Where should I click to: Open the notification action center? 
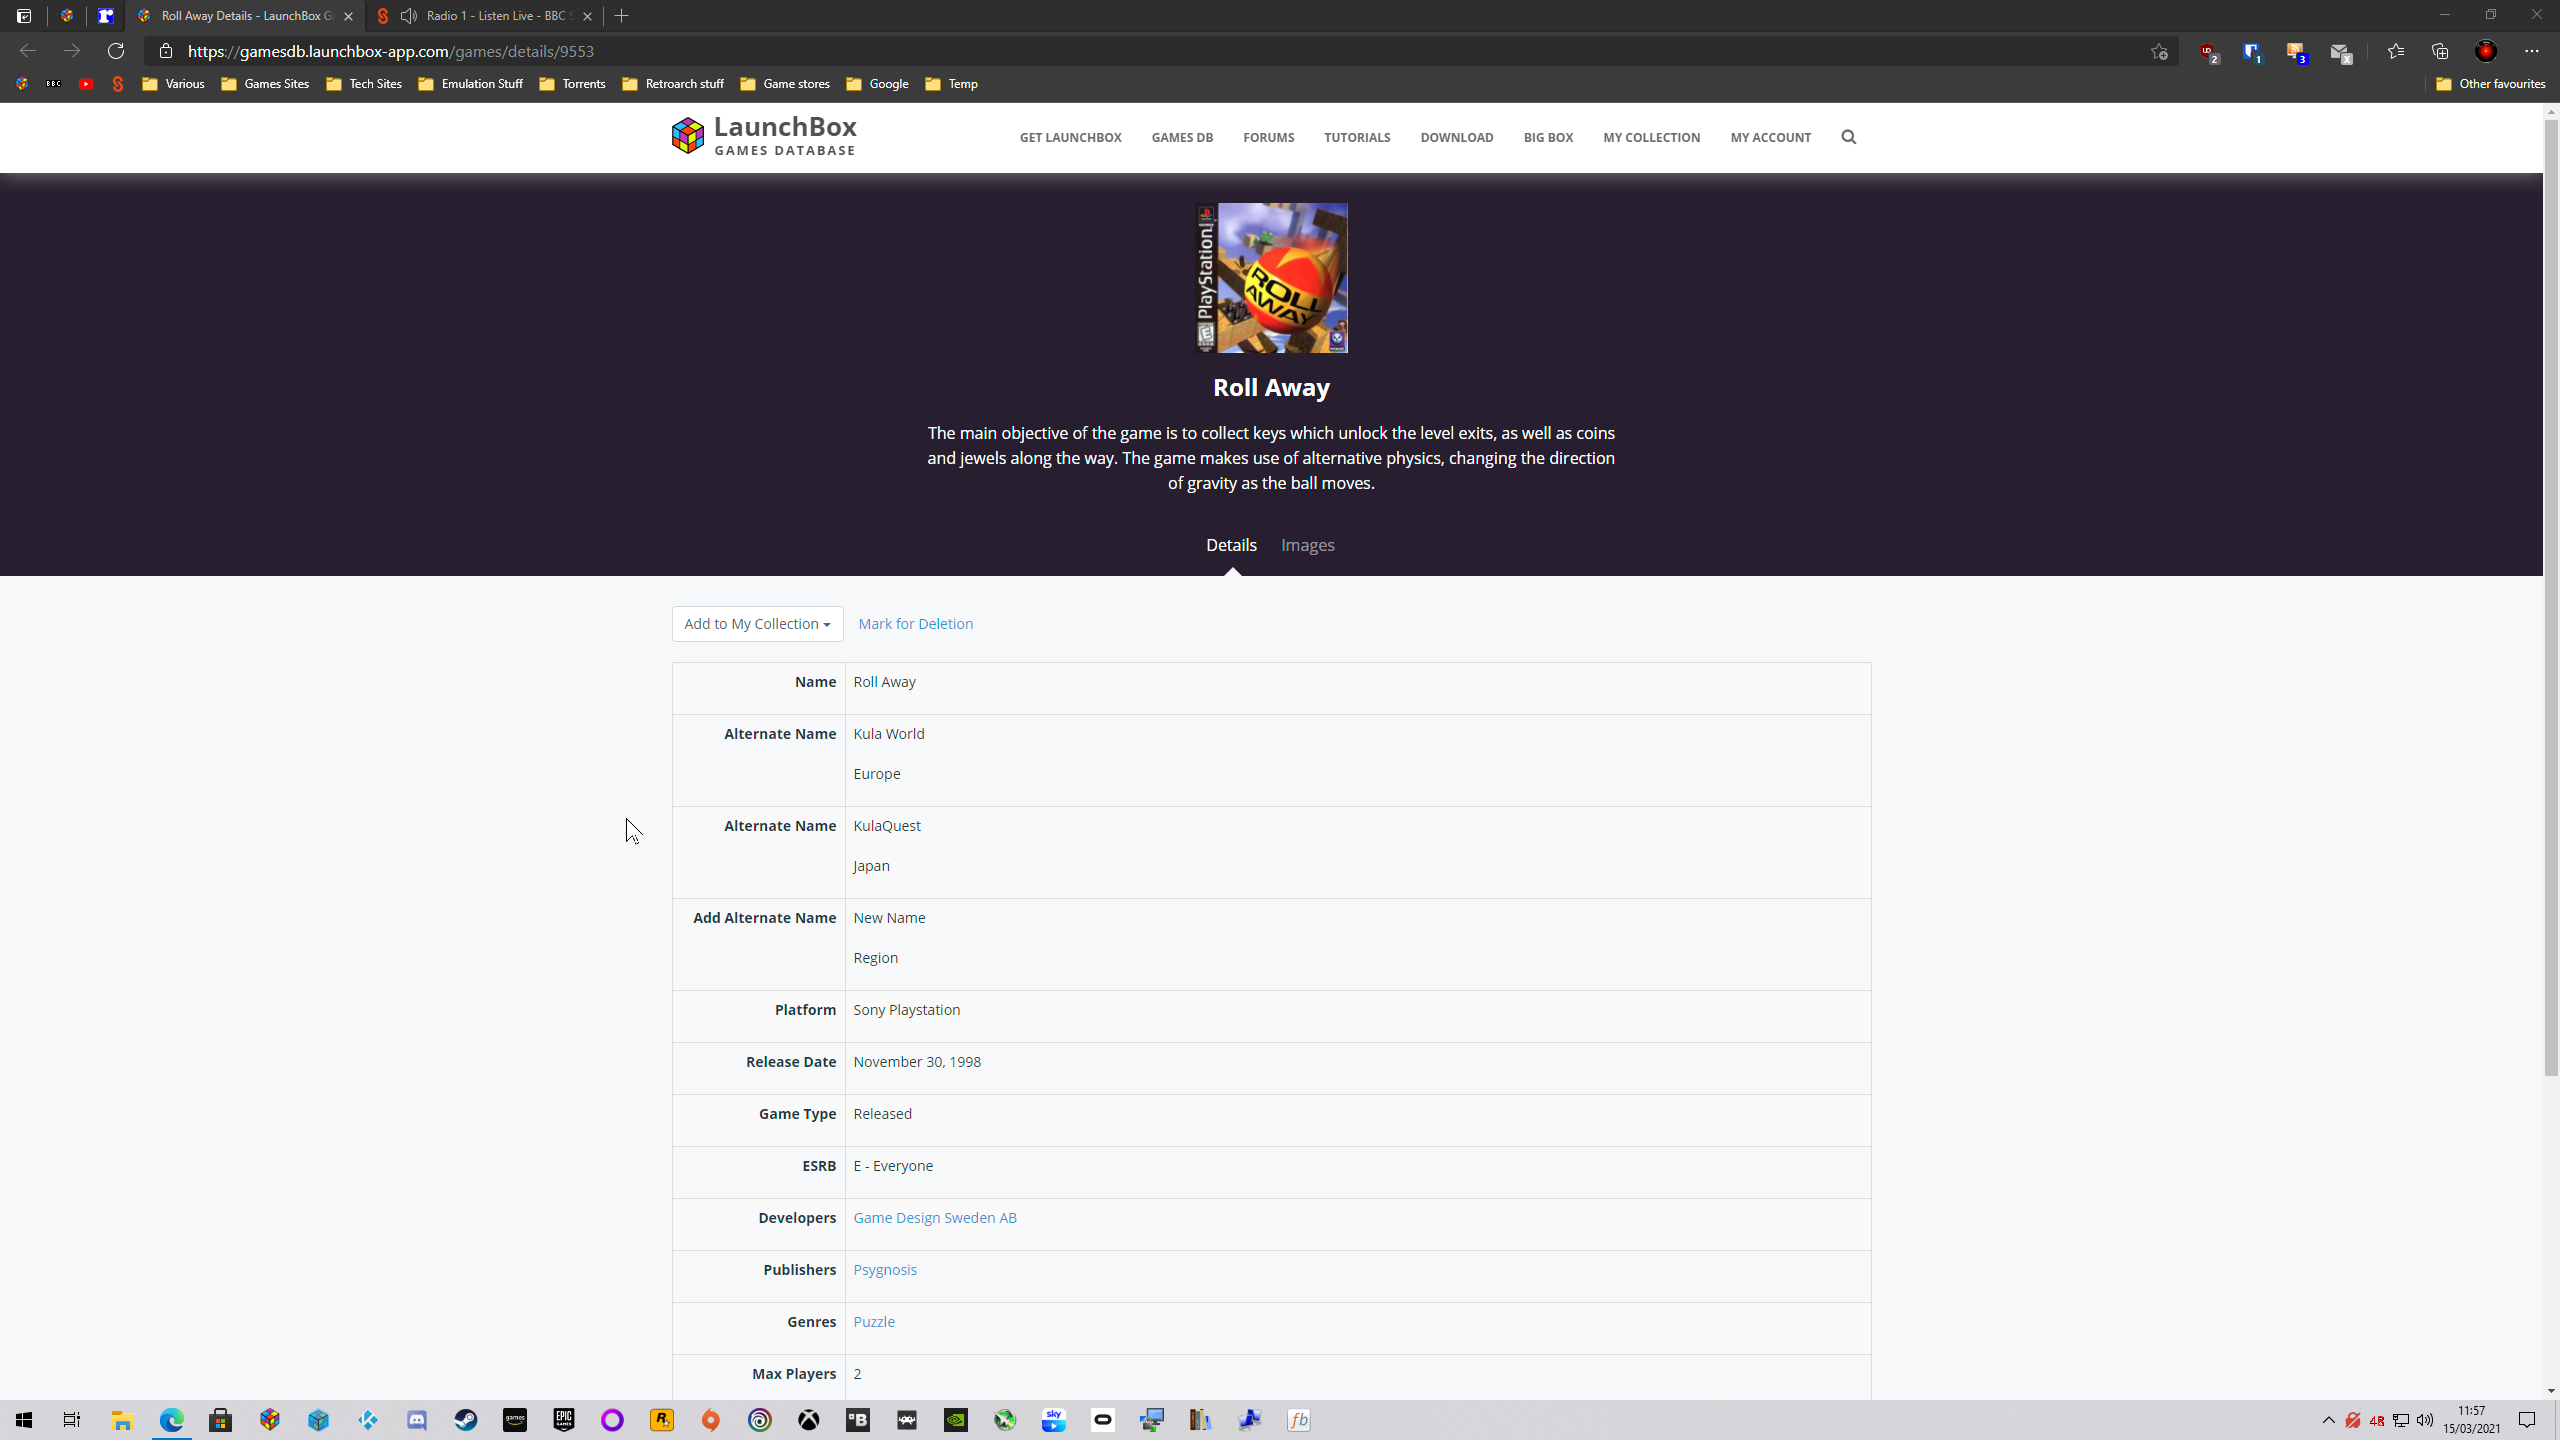2527,1420
